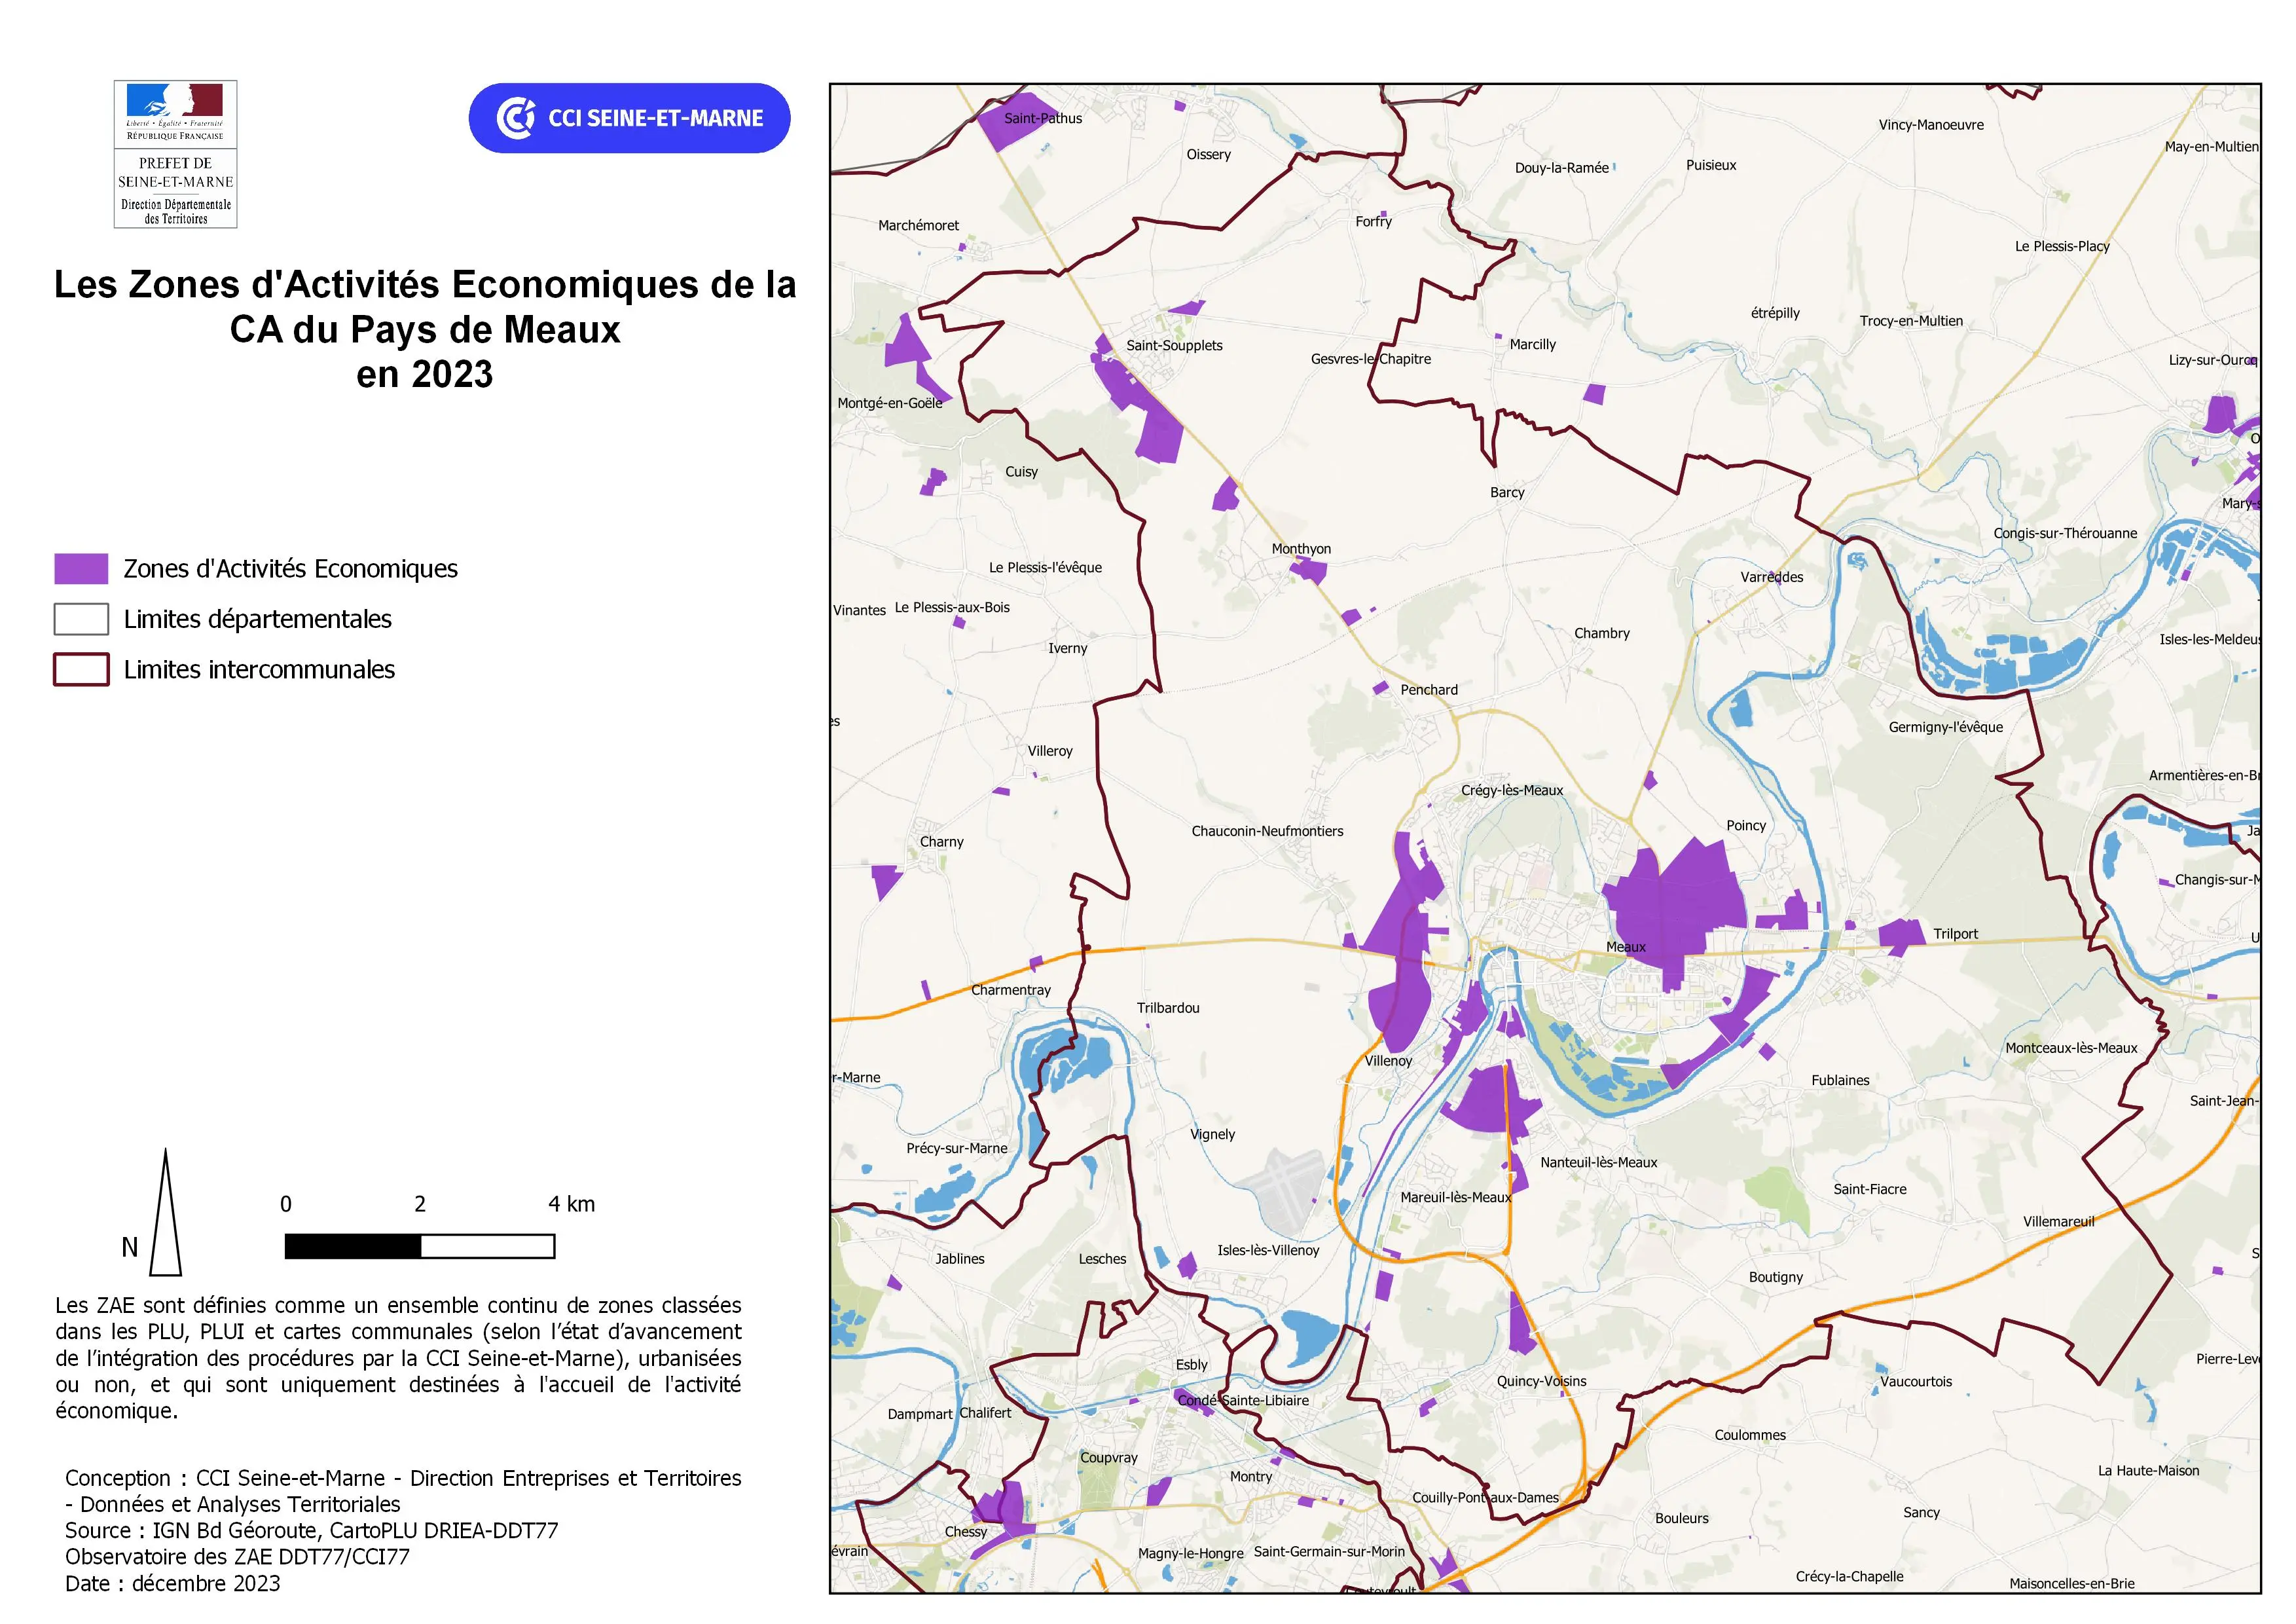This screenshot has height=1624, width=2296.
Task: Click the 'Vaucourtois' map label
Action: point(1916,1381)
